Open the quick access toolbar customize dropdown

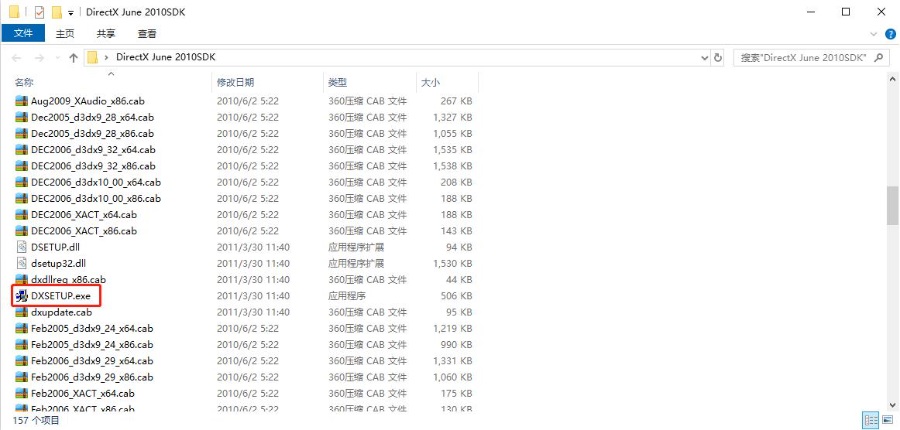tap(71, 13)
